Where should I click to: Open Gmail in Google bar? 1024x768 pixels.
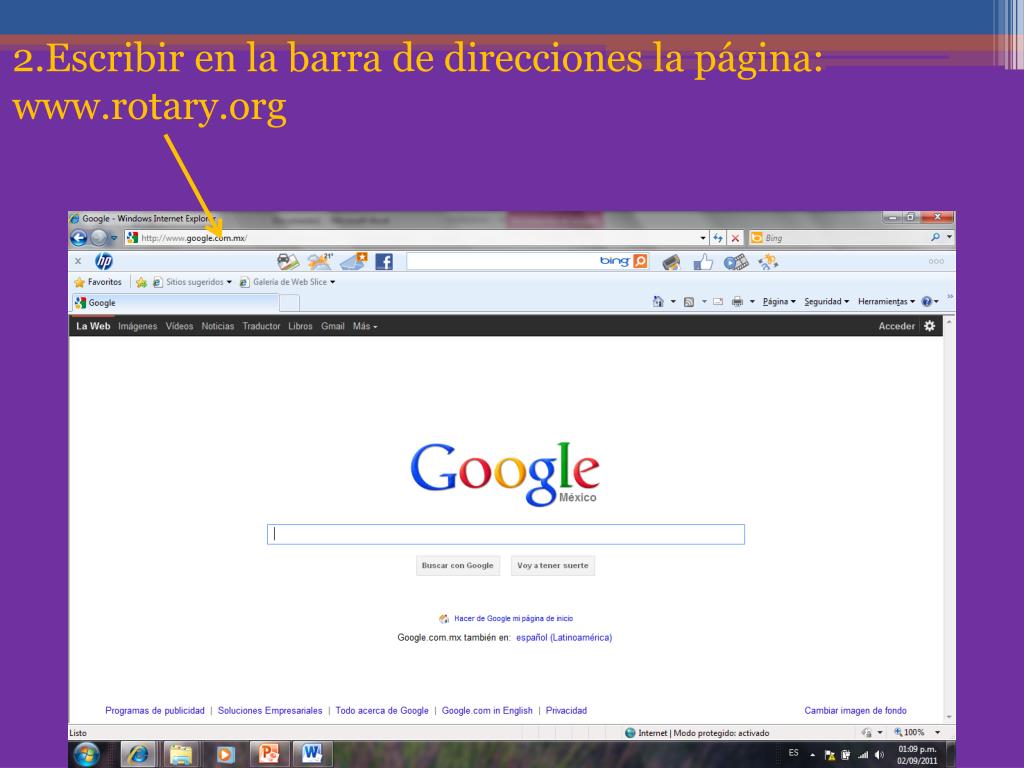pos(332,326)
